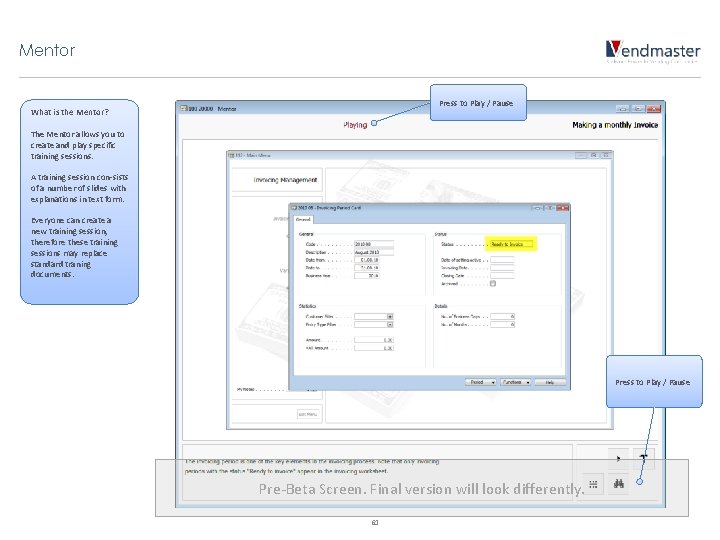
Task: Click the play arrow button in Mentor controls
Action: 619,458
